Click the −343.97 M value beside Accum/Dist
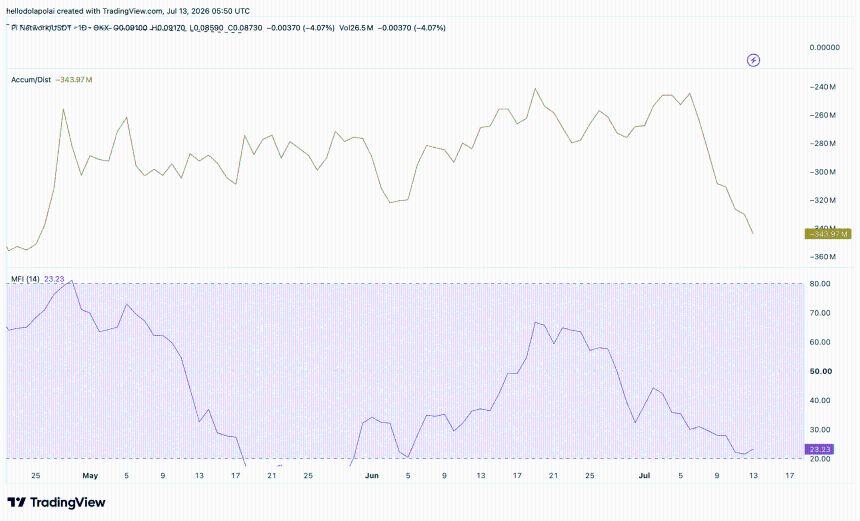 (73, 80)
